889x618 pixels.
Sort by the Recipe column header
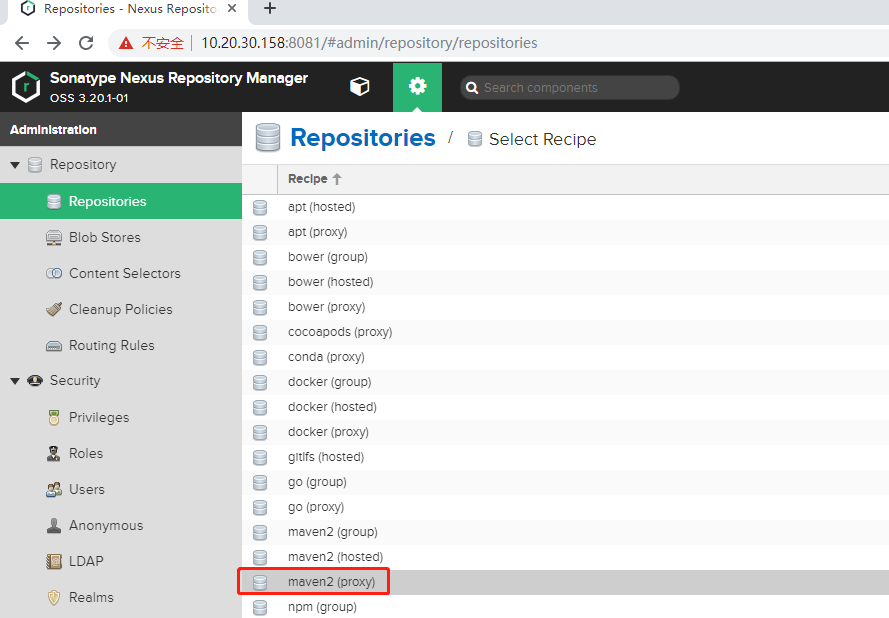(x=315, y=179)
